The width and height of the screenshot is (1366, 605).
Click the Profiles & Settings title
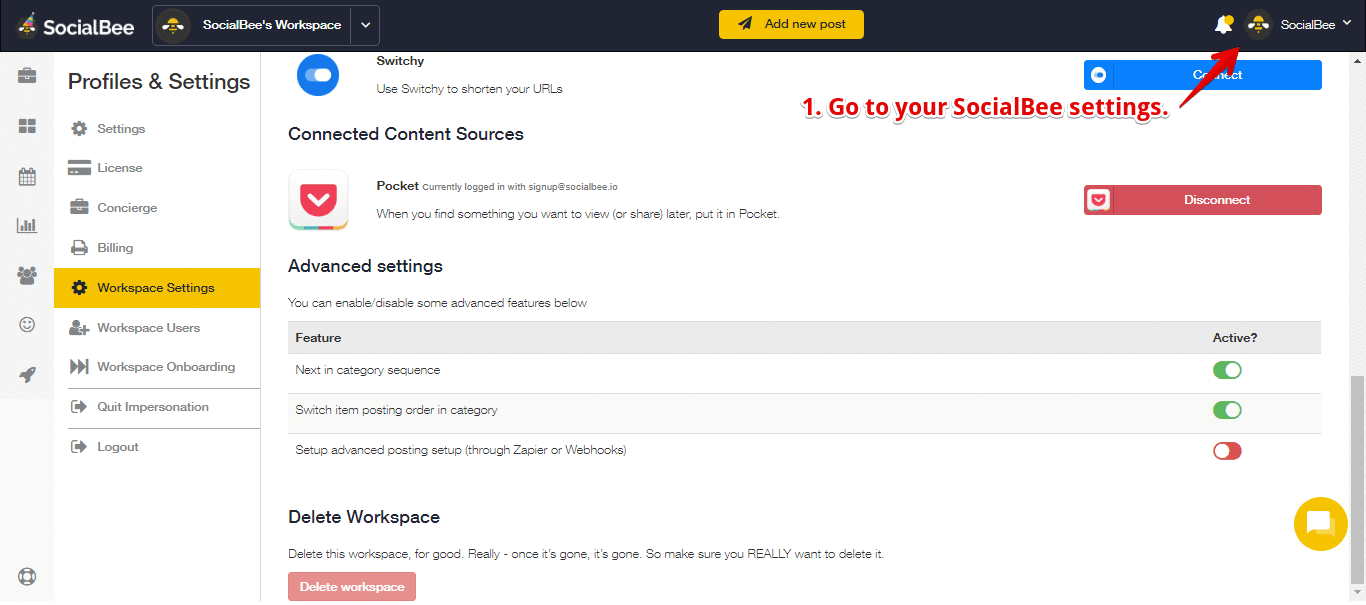coord(159,82)
